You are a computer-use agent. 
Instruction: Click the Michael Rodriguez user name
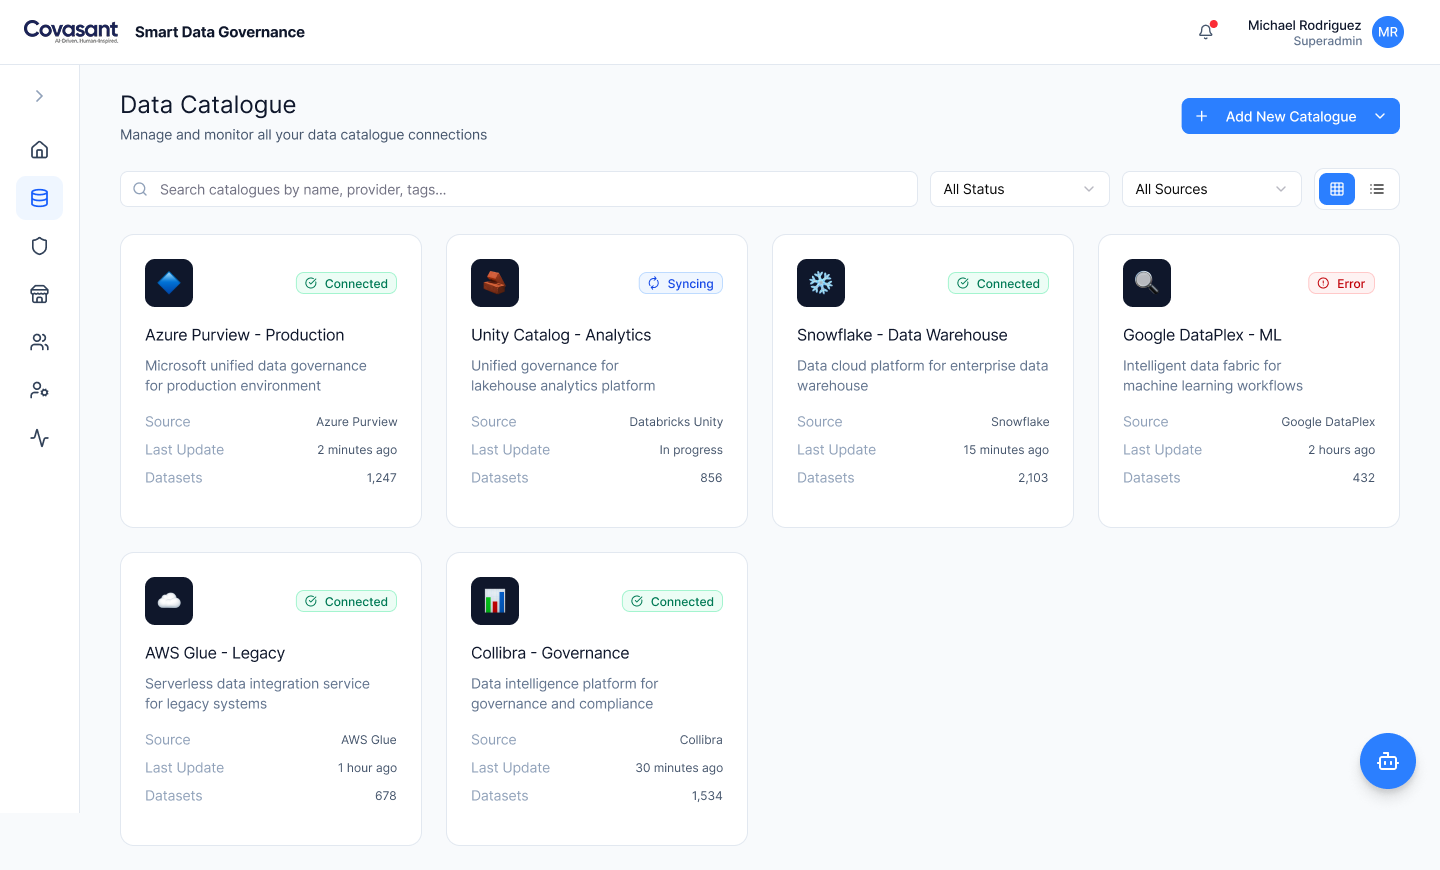point(1304,25)
